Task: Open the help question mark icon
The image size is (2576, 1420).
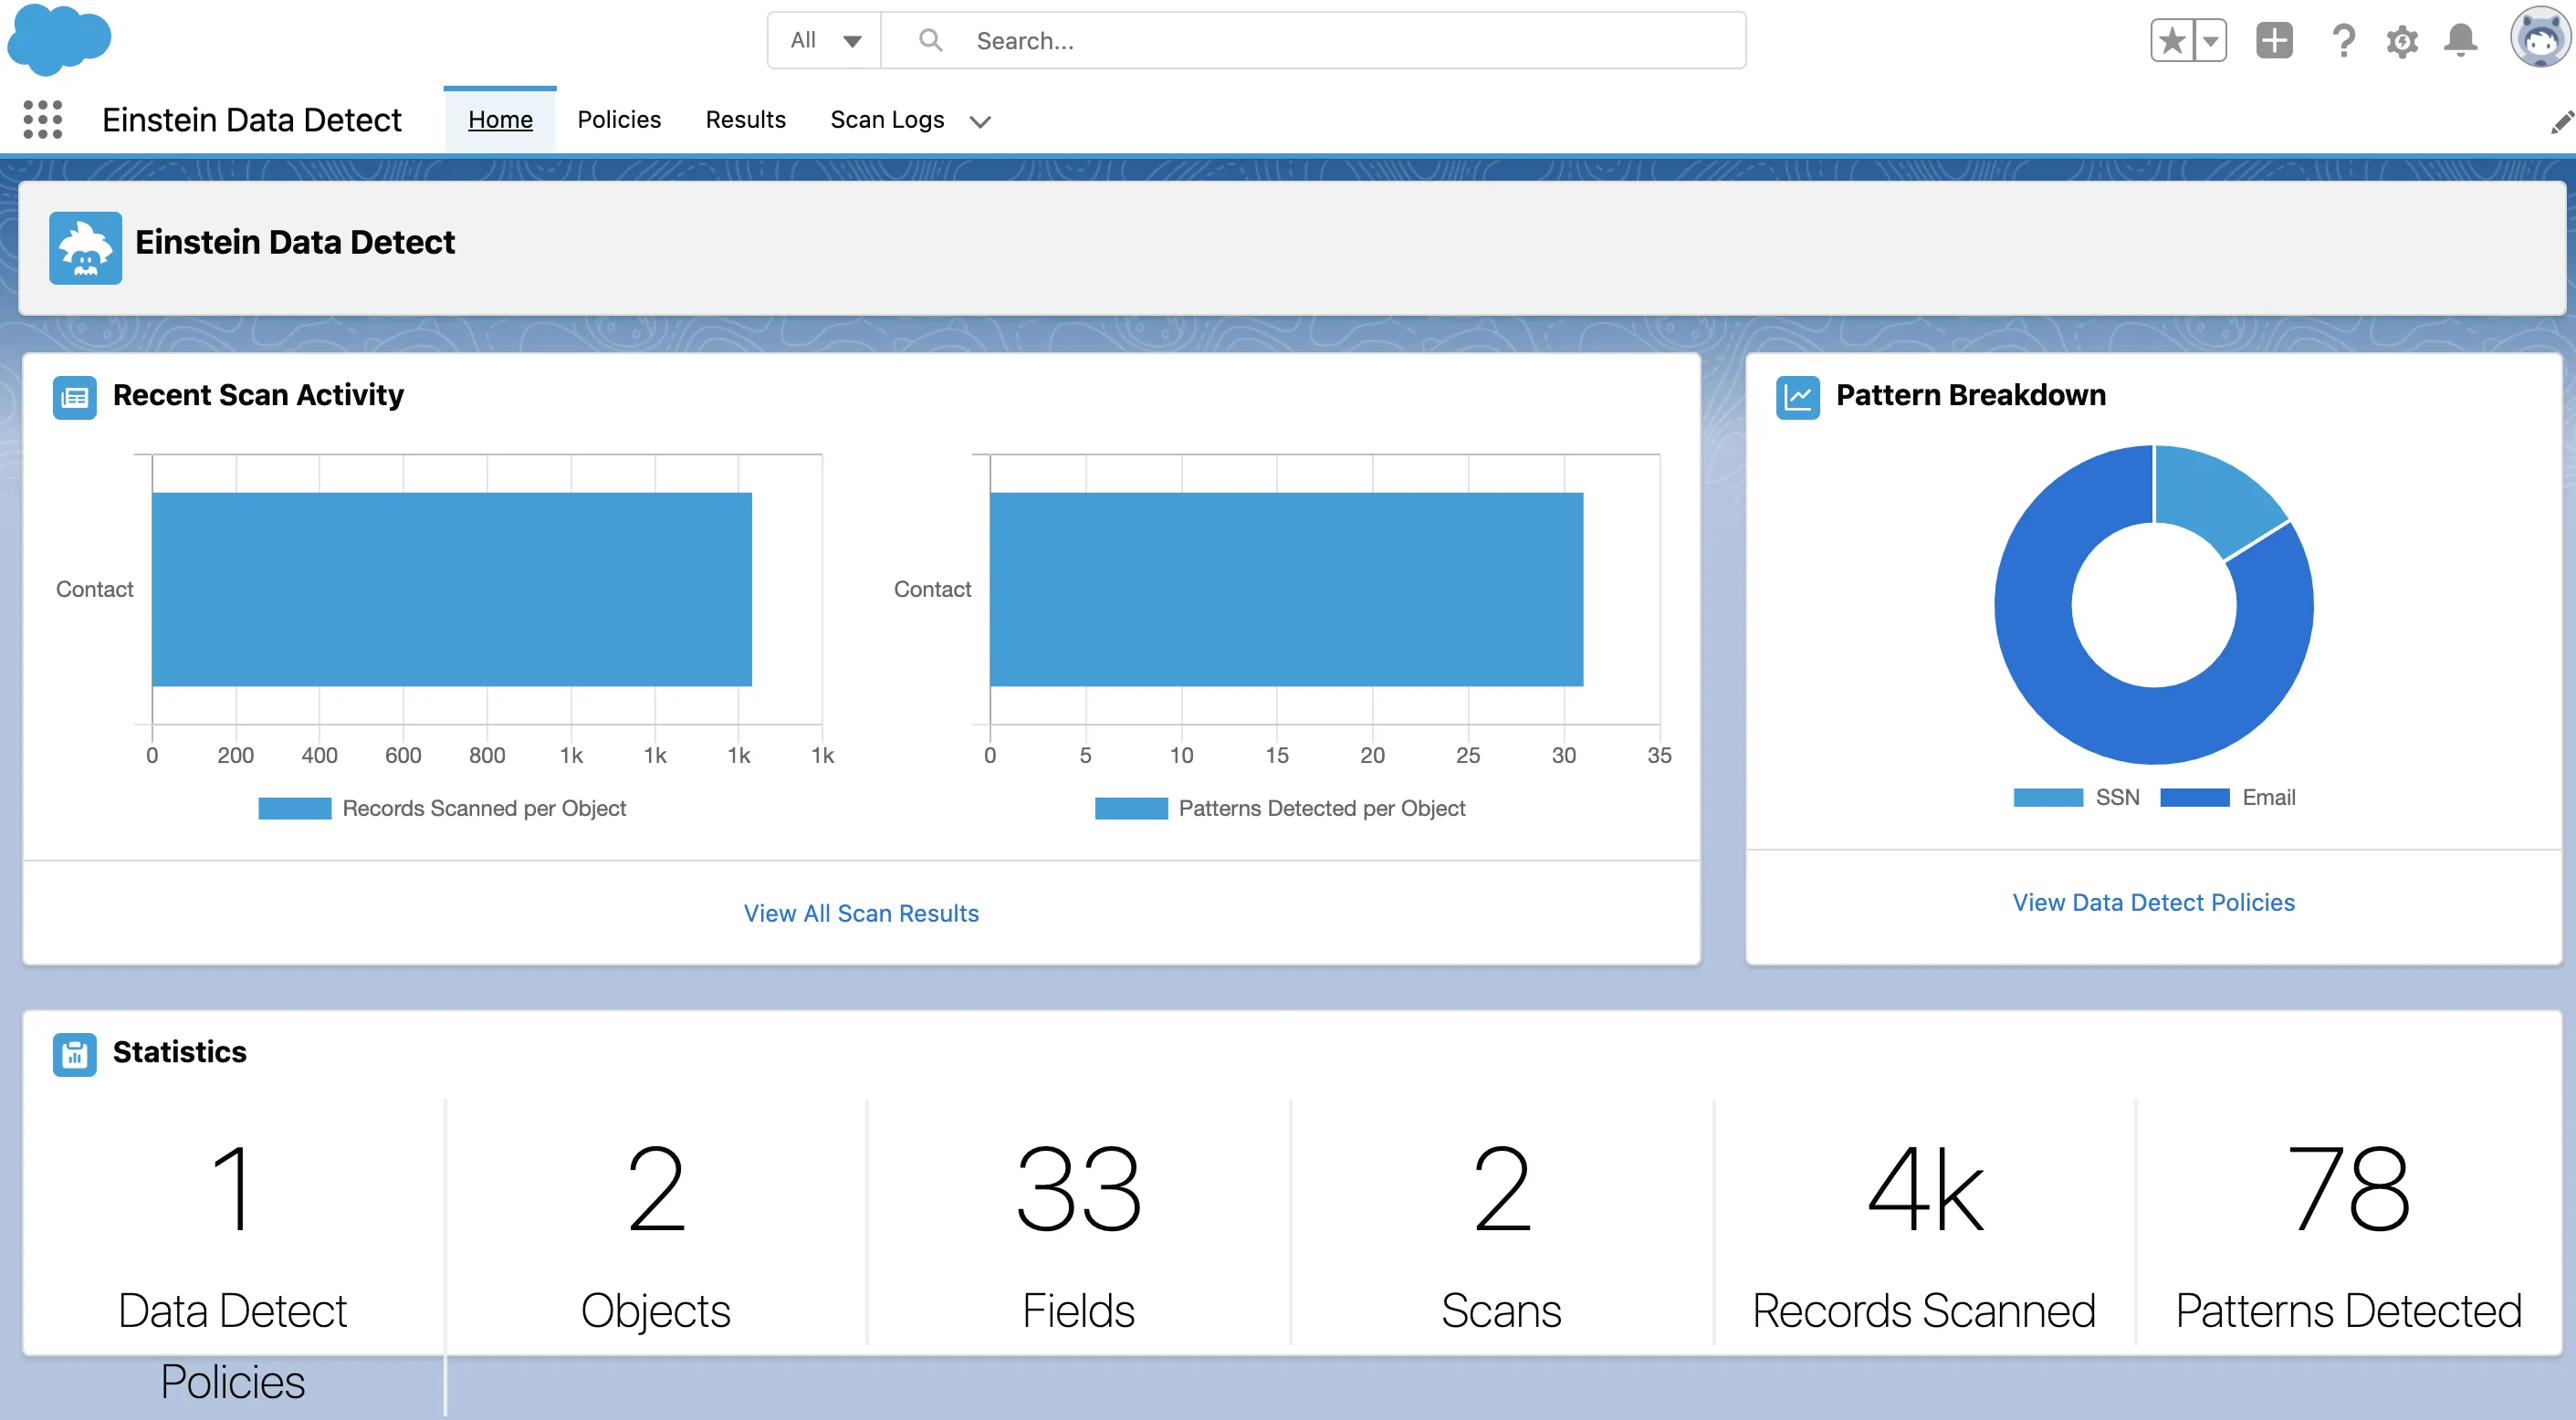Action: pyautogui.click(x=2342, y=41)
